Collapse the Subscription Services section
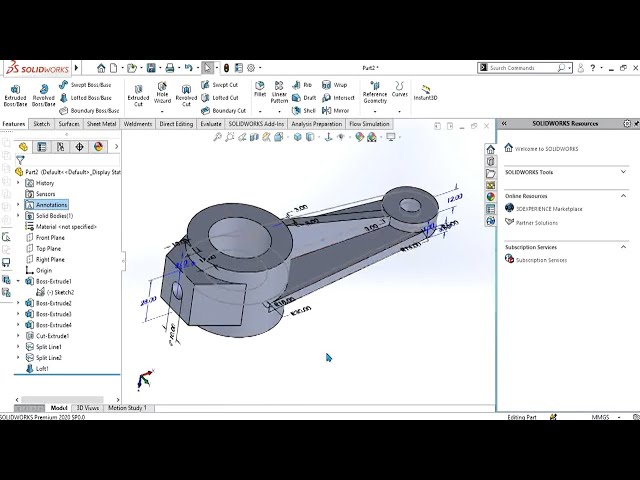 click(x=623, y=247)
